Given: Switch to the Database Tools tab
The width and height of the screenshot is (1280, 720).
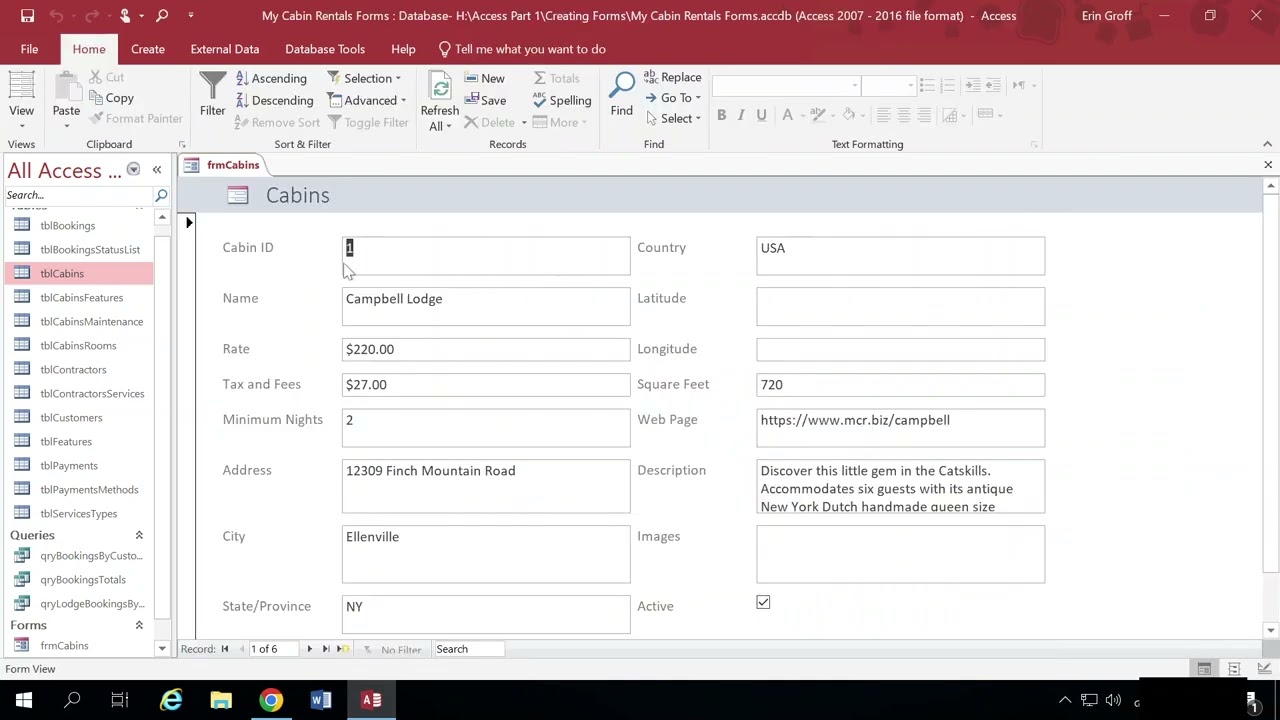Looking at the screenshot, I should pyautogui.click(x=325, y=49).
